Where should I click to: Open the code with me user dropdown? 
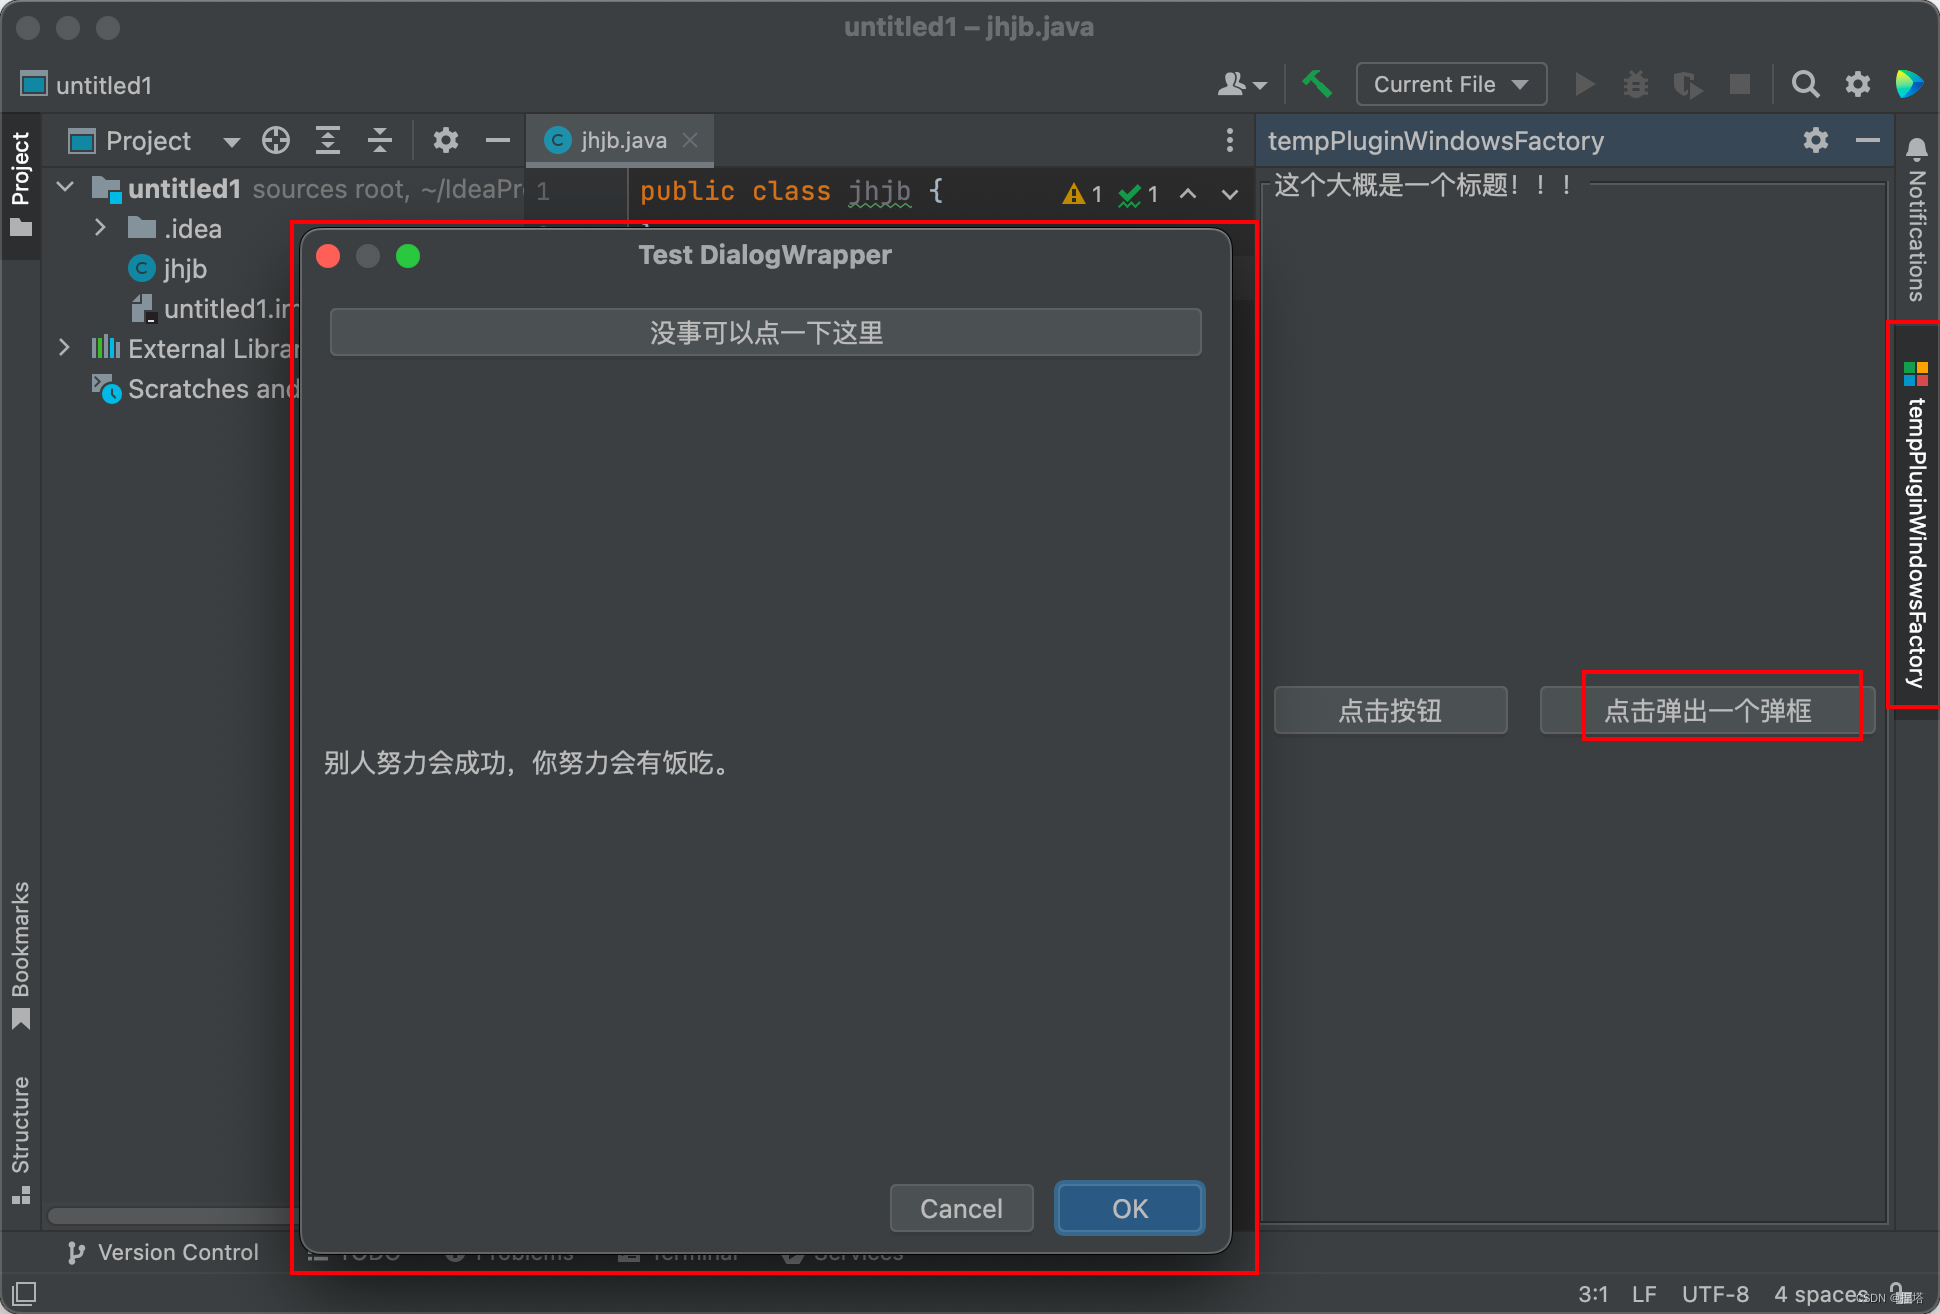click(1242, 84)
